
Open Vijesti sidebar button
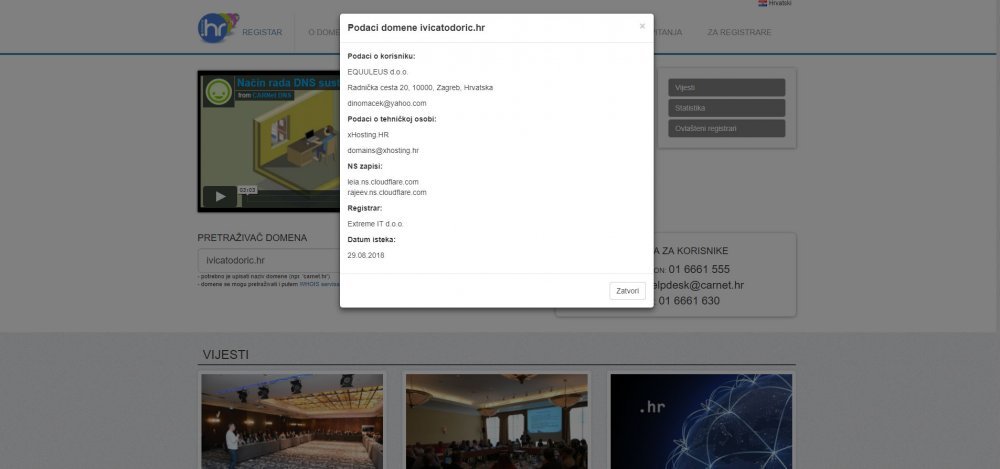tap(726, 87)
